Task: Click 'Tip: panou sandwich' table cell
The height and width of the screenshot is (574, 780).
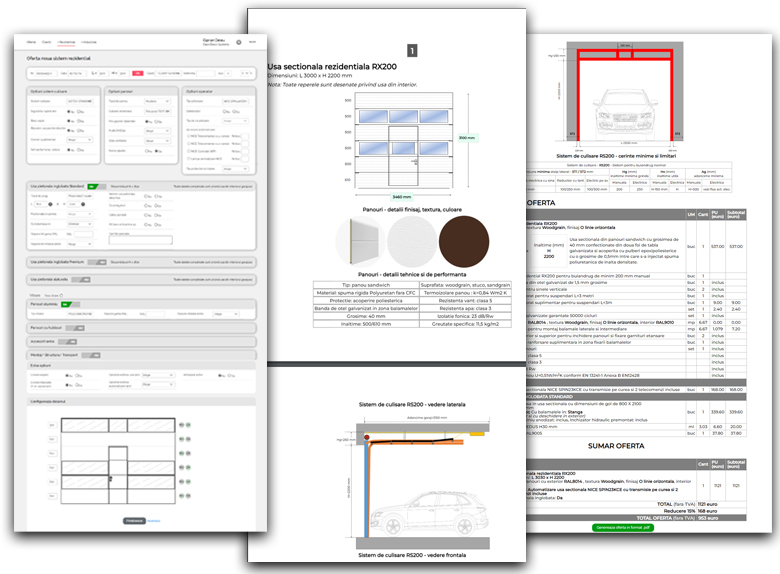Action: coord(366,285)
